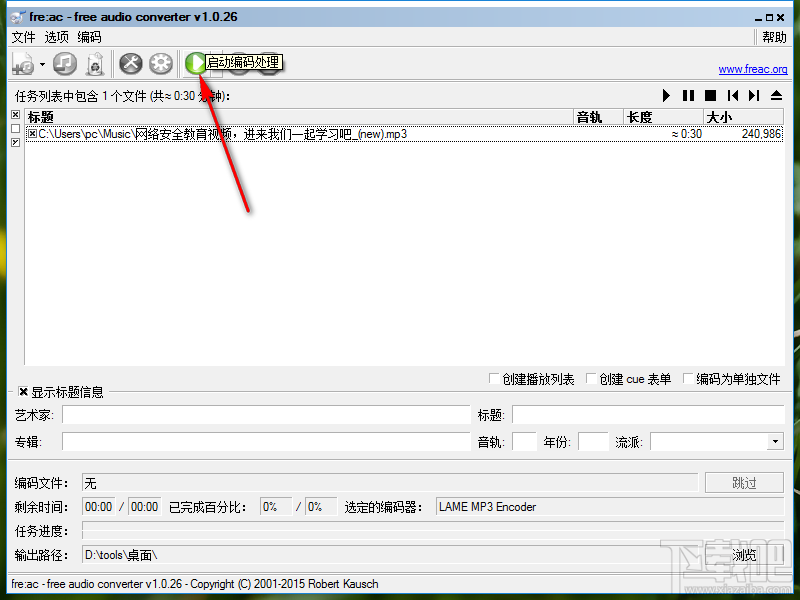
Task: Open the general settings gear icon
Action: click(x=160, y=64)
